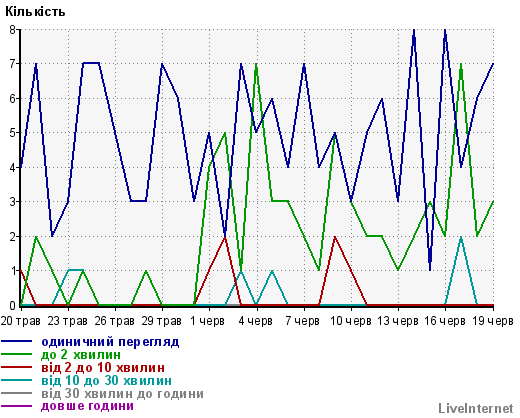Click the red legend line swatch
This screenshot has width=520, height=418.
[x=17, y=367]
